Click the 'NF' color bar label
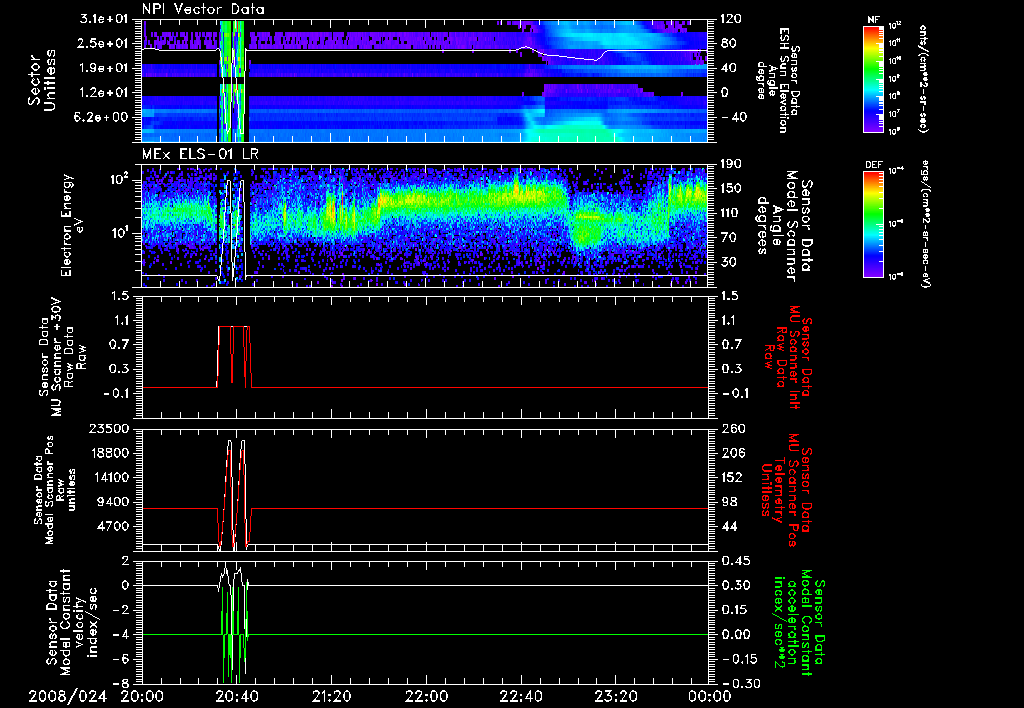The width and height of the screenshot is (1024, 708). click(x=874, y=20)
